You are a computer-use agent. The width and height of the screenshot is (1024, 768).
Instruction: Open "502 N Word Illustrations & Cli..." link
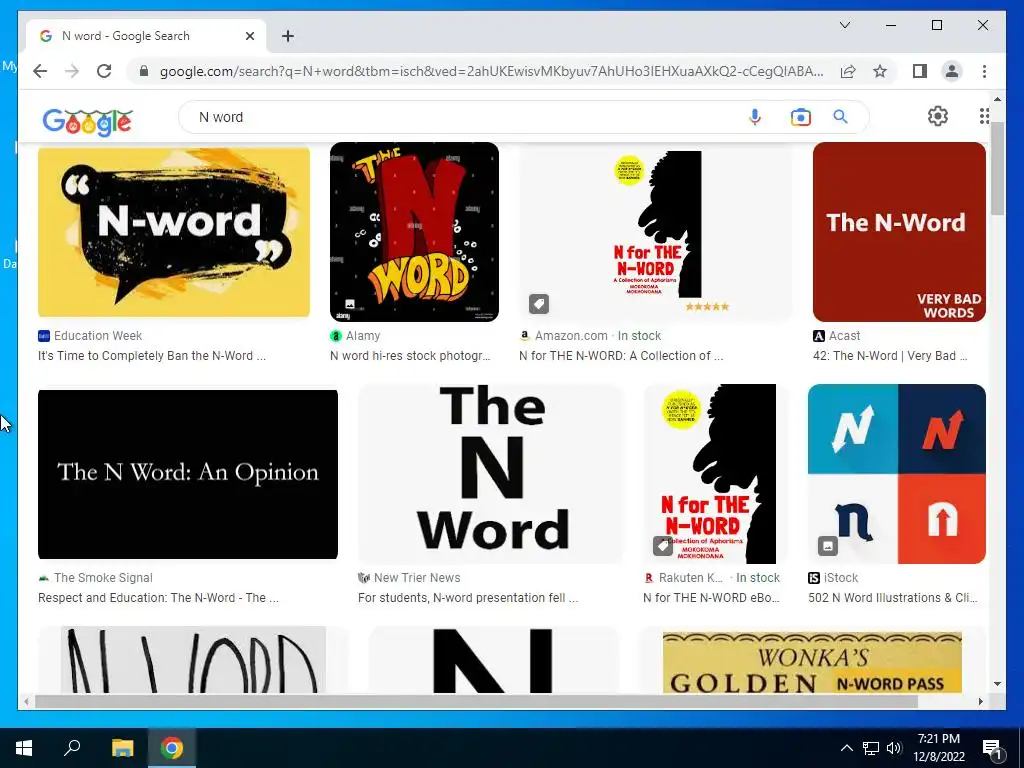pyautogui.click(x=893, y=598)
